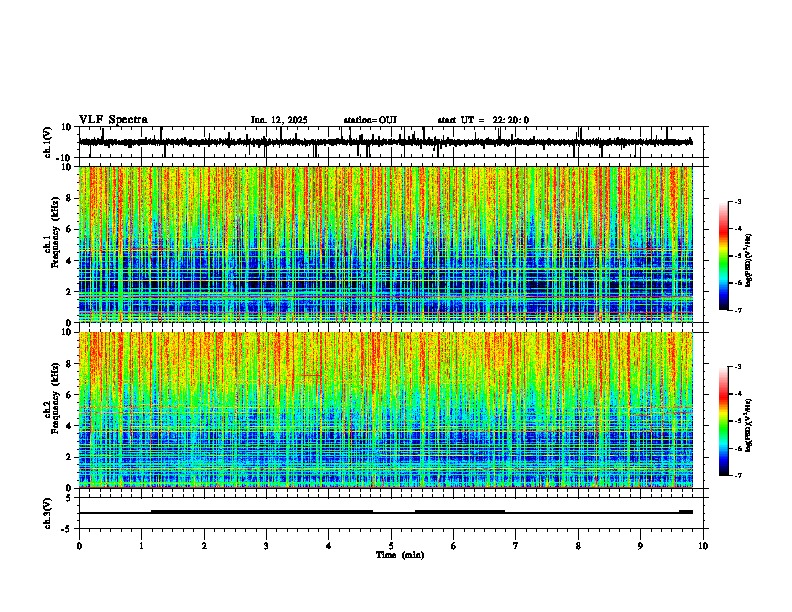The image size is (792, 612).
Task: Click the "Time (min)" axis label
Action: 400,555
